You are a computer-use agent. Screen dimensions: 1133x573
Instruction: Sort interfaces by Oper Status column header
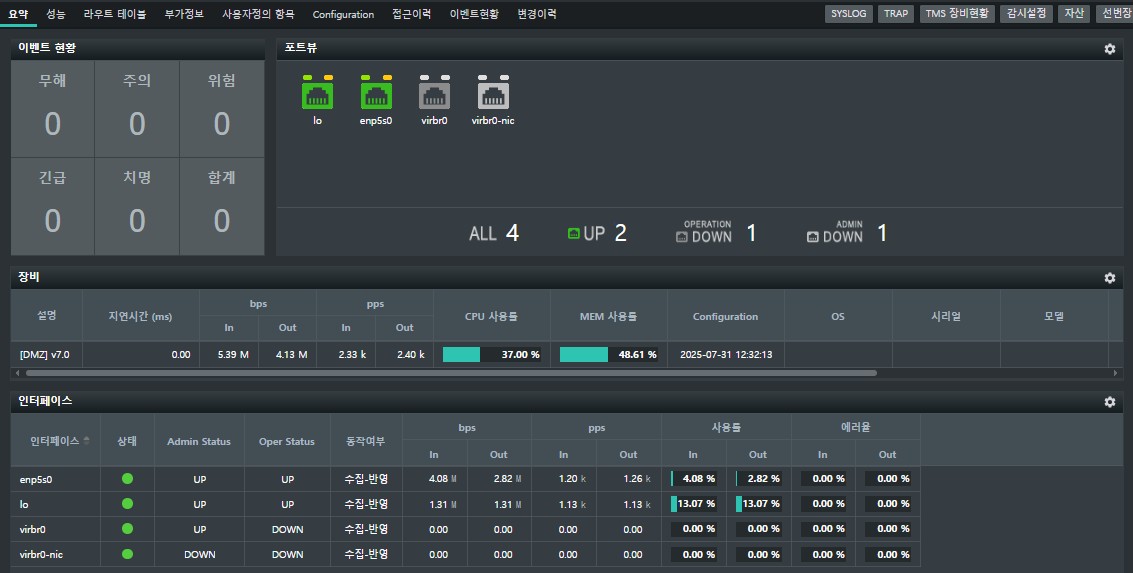point(287,441)
